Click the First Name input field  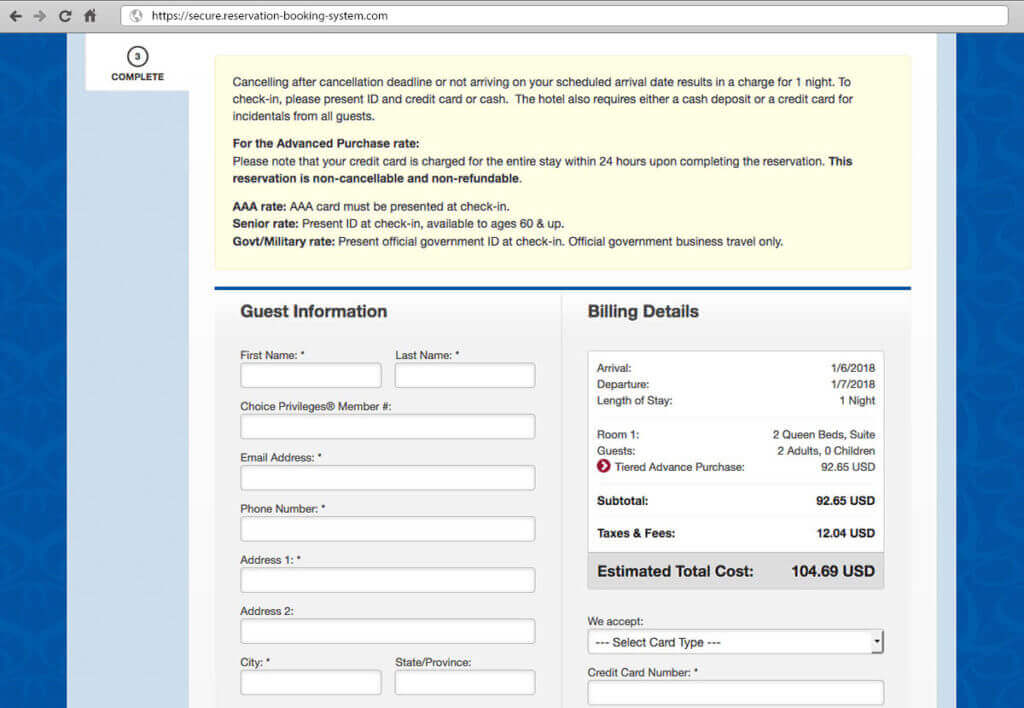click(x=311, y=376)
